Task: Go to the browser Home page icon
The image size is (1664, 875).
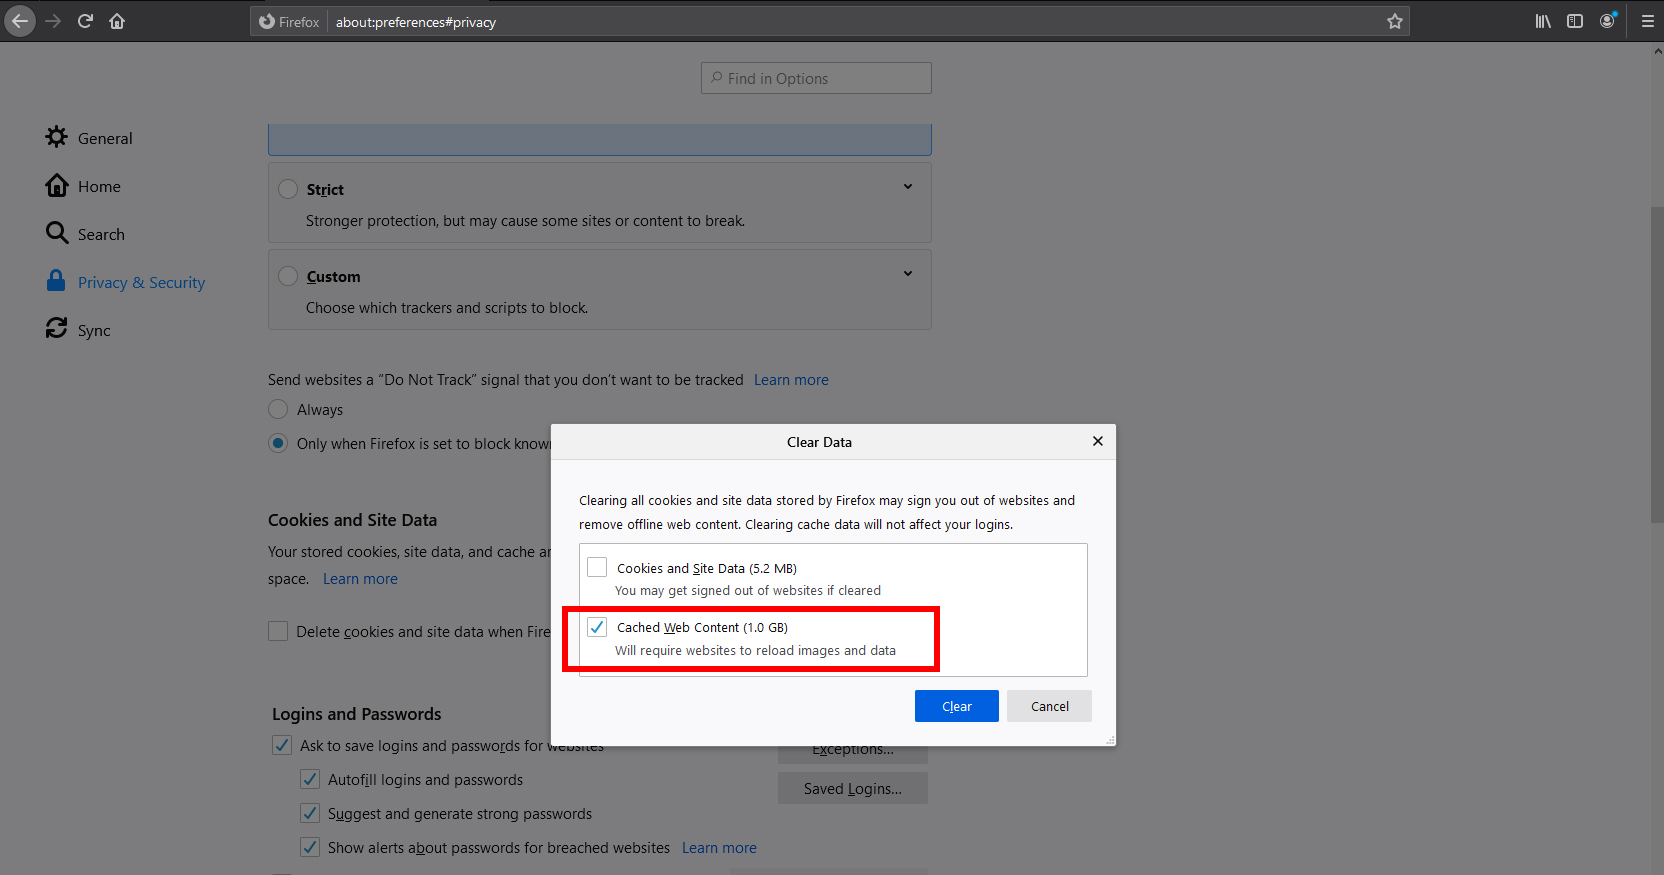Action: (x=117, y=21)
